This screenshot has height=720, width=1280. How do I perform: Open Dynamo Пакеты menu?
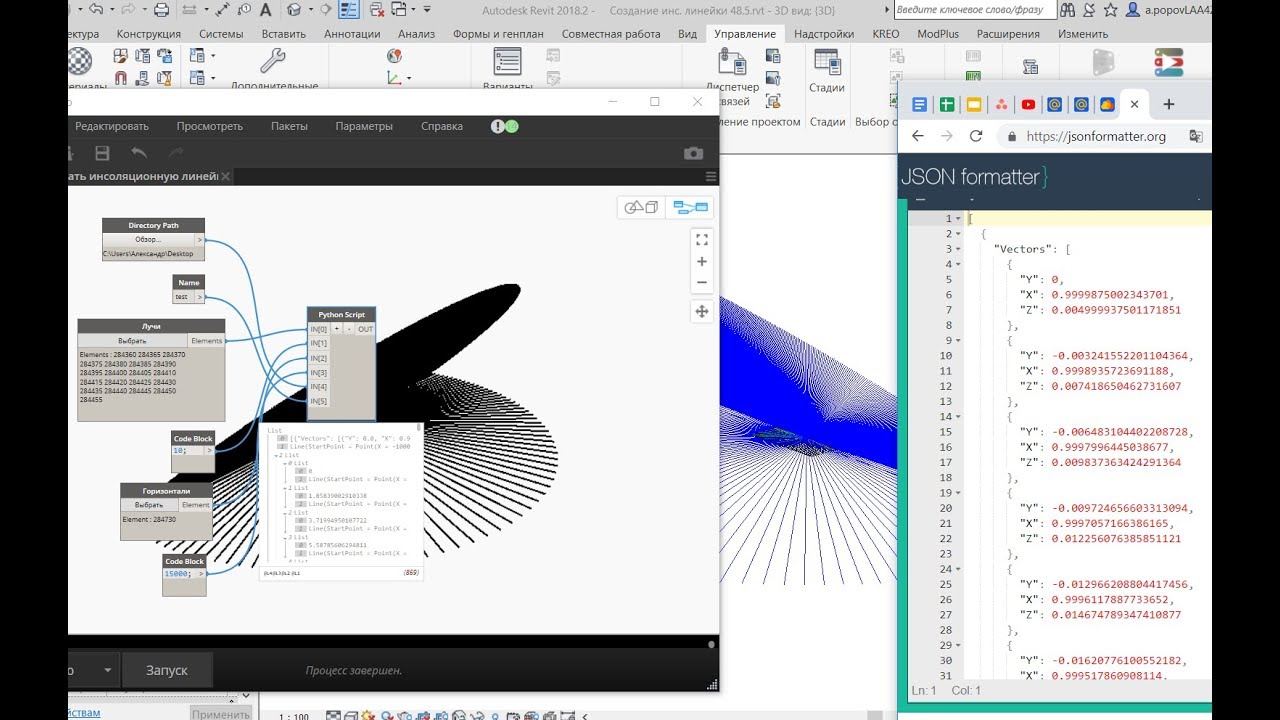click(x=289, y=126)
